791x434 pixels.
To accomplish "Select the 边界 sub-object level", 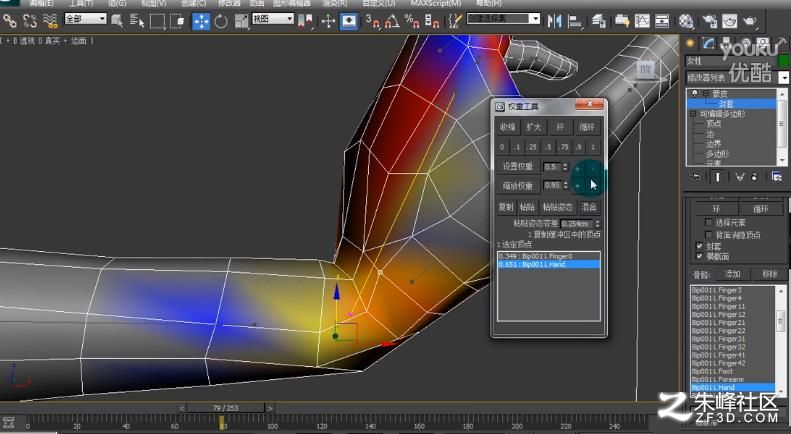I will [713, 144].
